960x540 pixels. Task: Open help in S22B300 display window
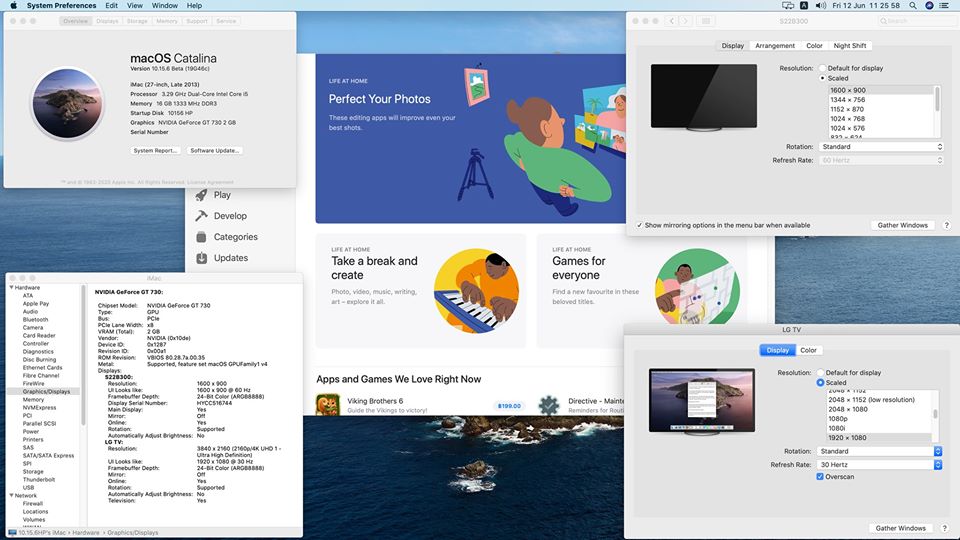947,225
